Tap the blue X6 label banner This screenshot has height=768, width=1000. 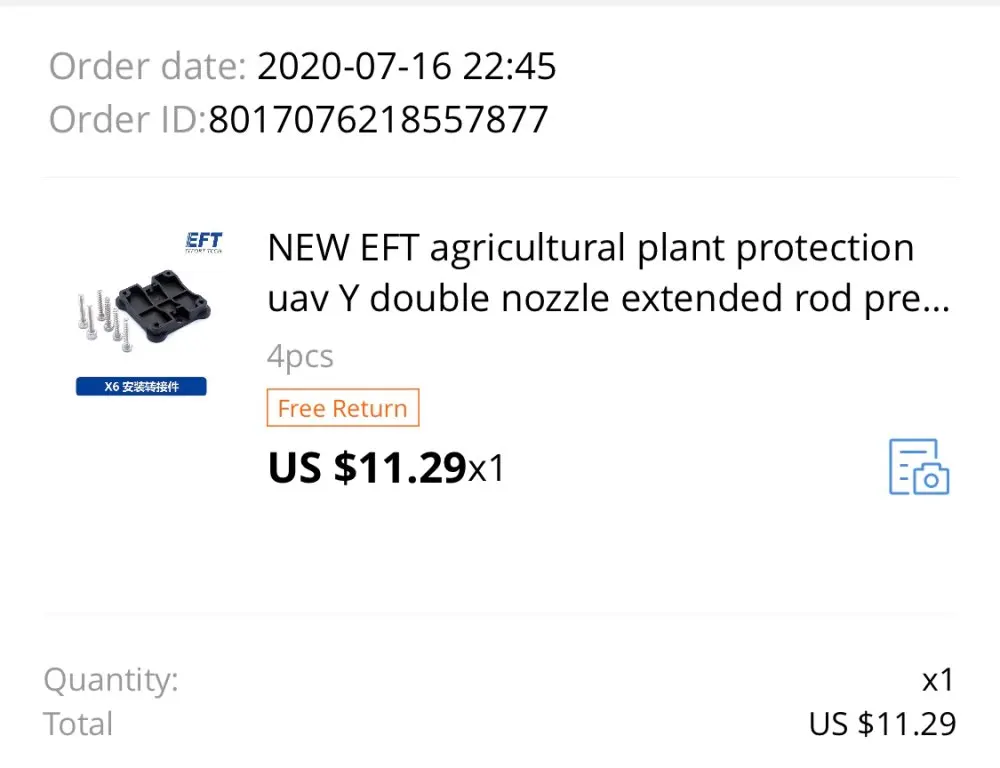pos(141,386)
